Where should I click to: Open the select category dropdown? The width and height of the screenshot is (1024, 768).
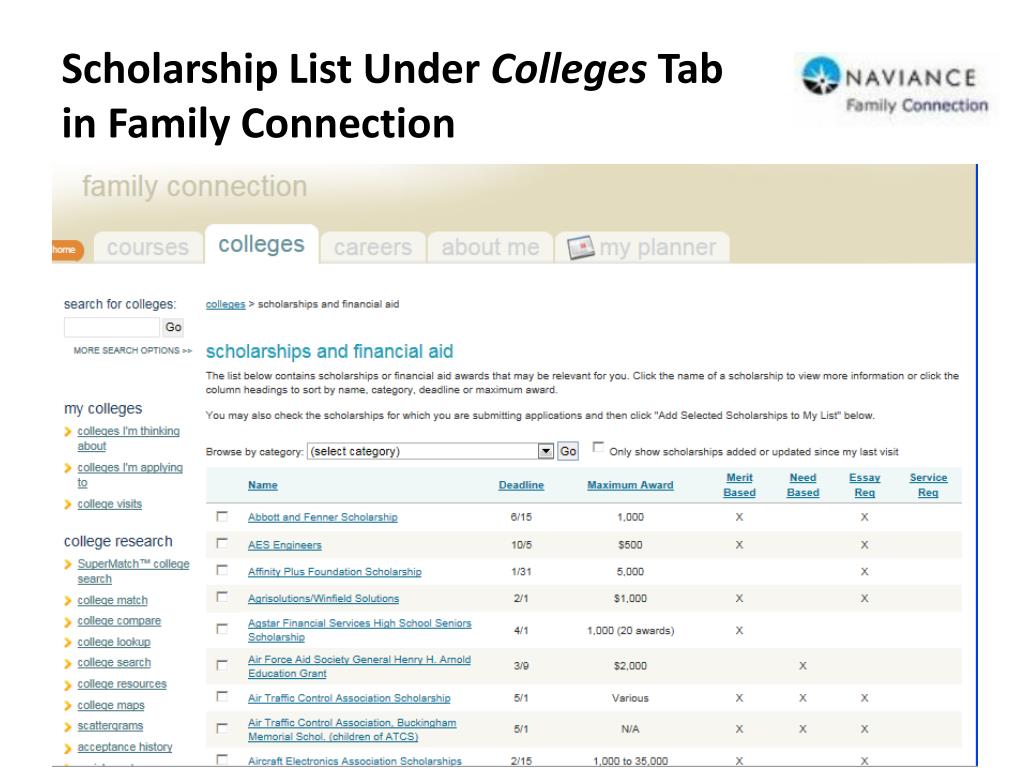click(430, 451)
